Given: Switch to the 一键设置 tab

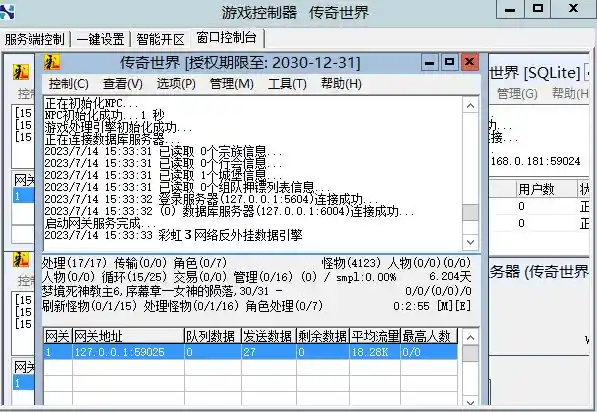Looking at the screenshot, I should pyautogui.click(x=101, y=39).
